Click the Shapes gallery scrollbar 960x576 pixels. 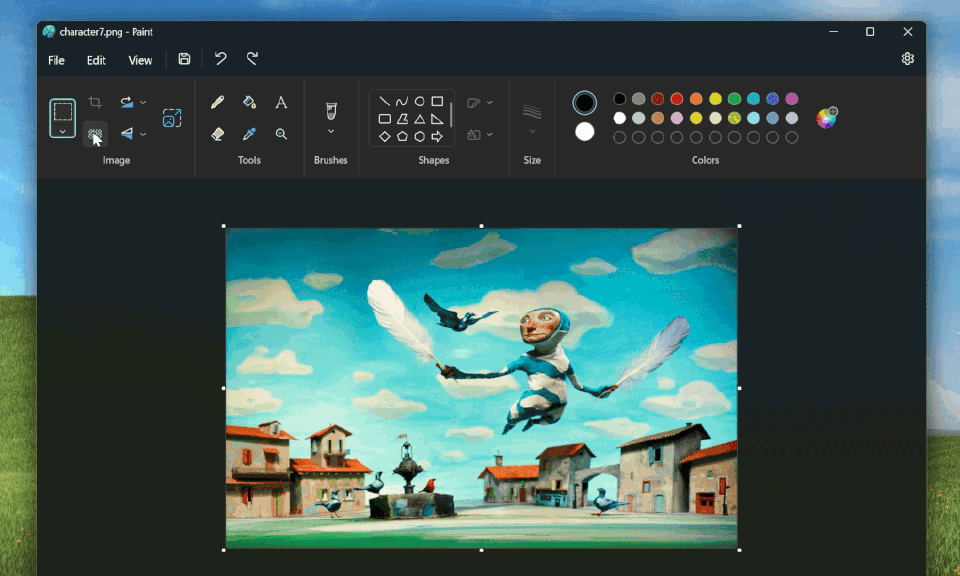451,114
